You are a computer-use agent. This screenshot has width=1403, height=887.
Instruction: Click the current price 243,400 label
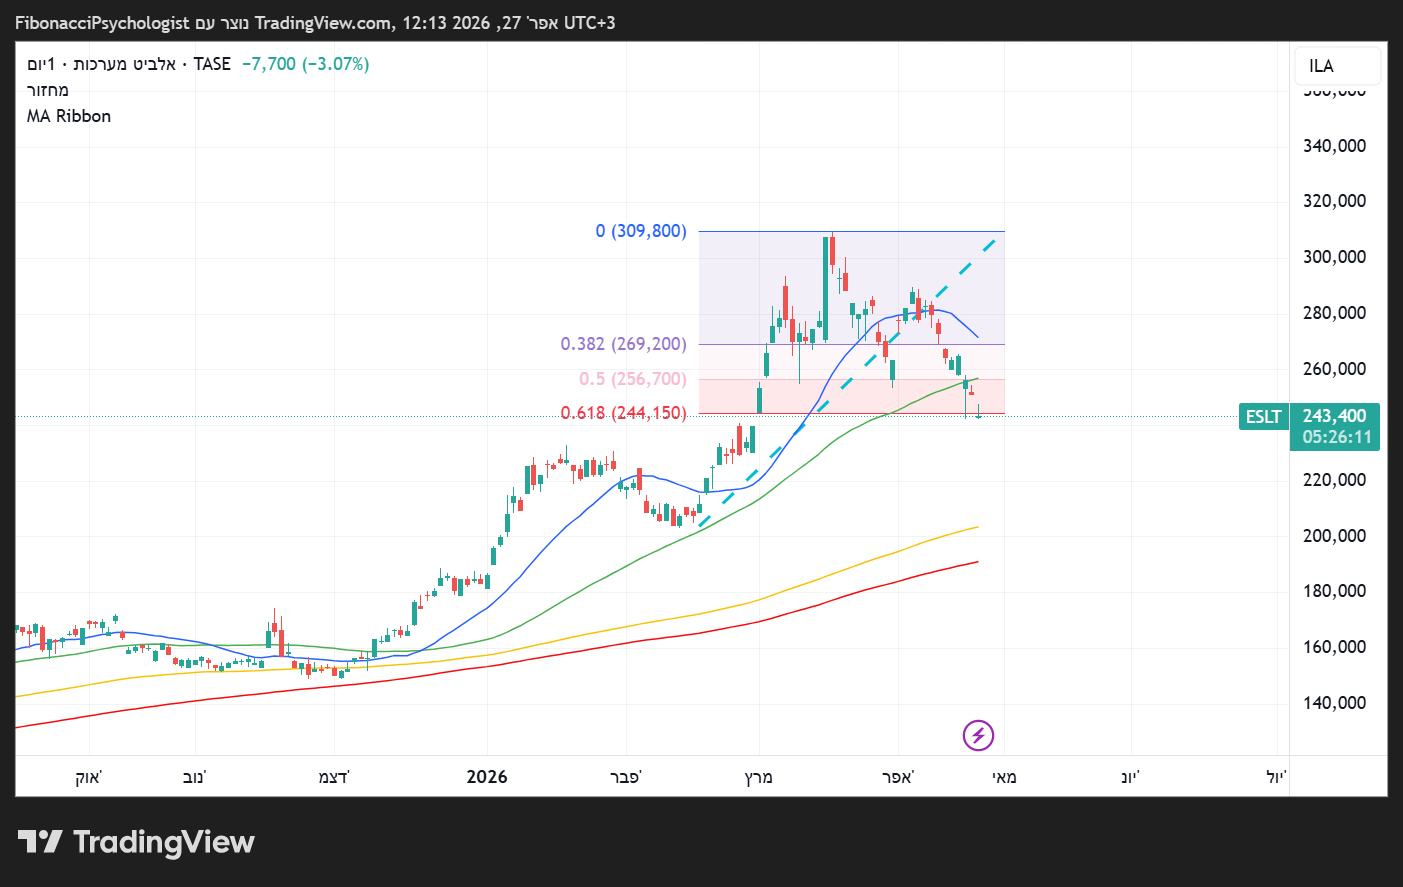pos(1334,416)
